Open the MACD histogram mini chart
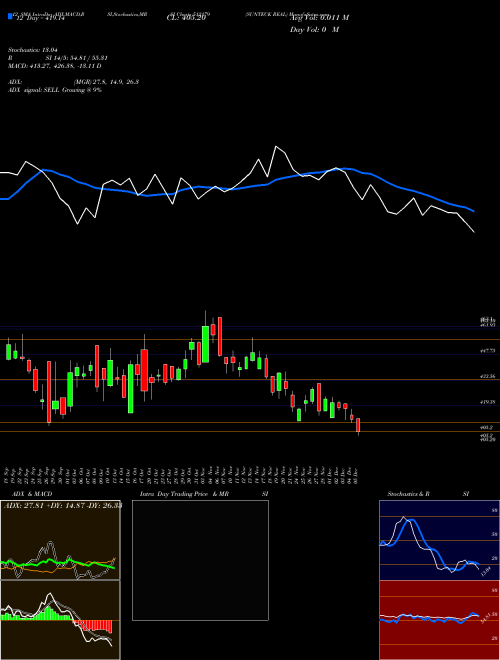 click(60, 620)
